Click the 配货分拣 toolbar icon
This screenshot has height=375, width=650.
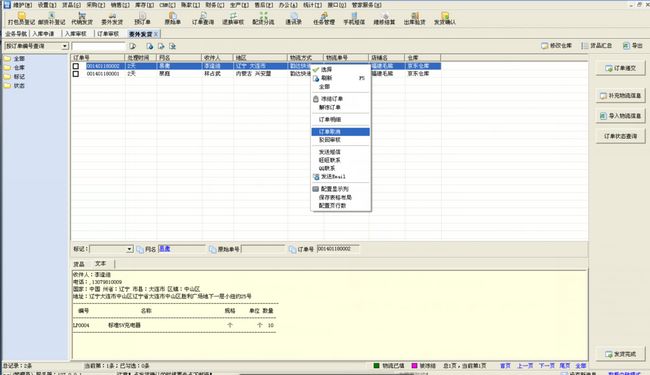[263, 18]
